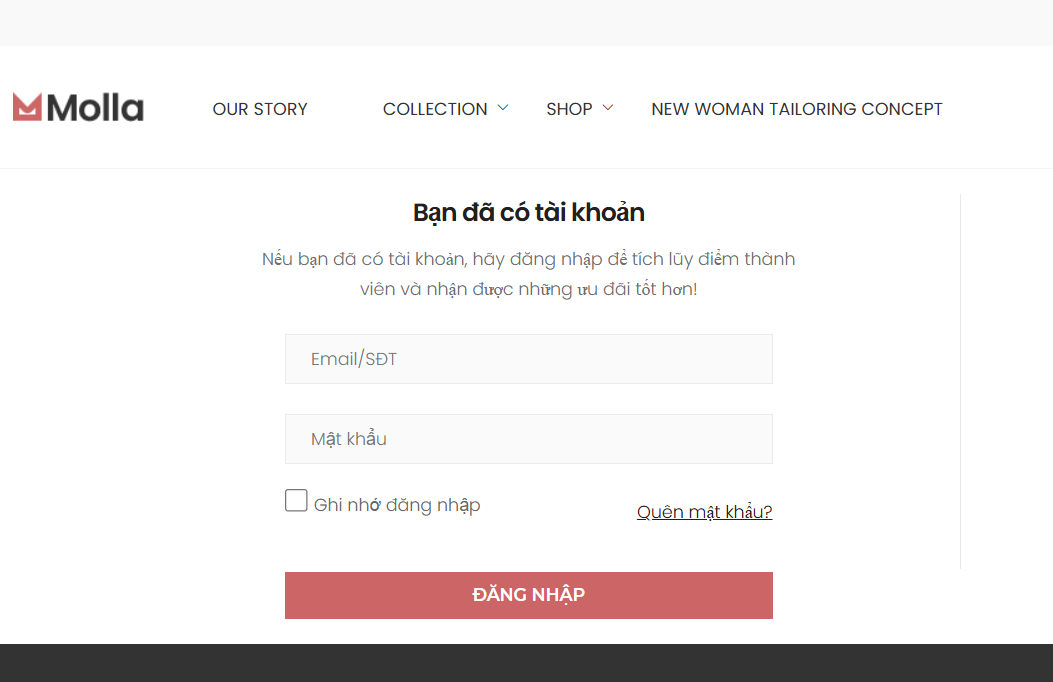Click the red M Molla logo icon

point(28,107)
